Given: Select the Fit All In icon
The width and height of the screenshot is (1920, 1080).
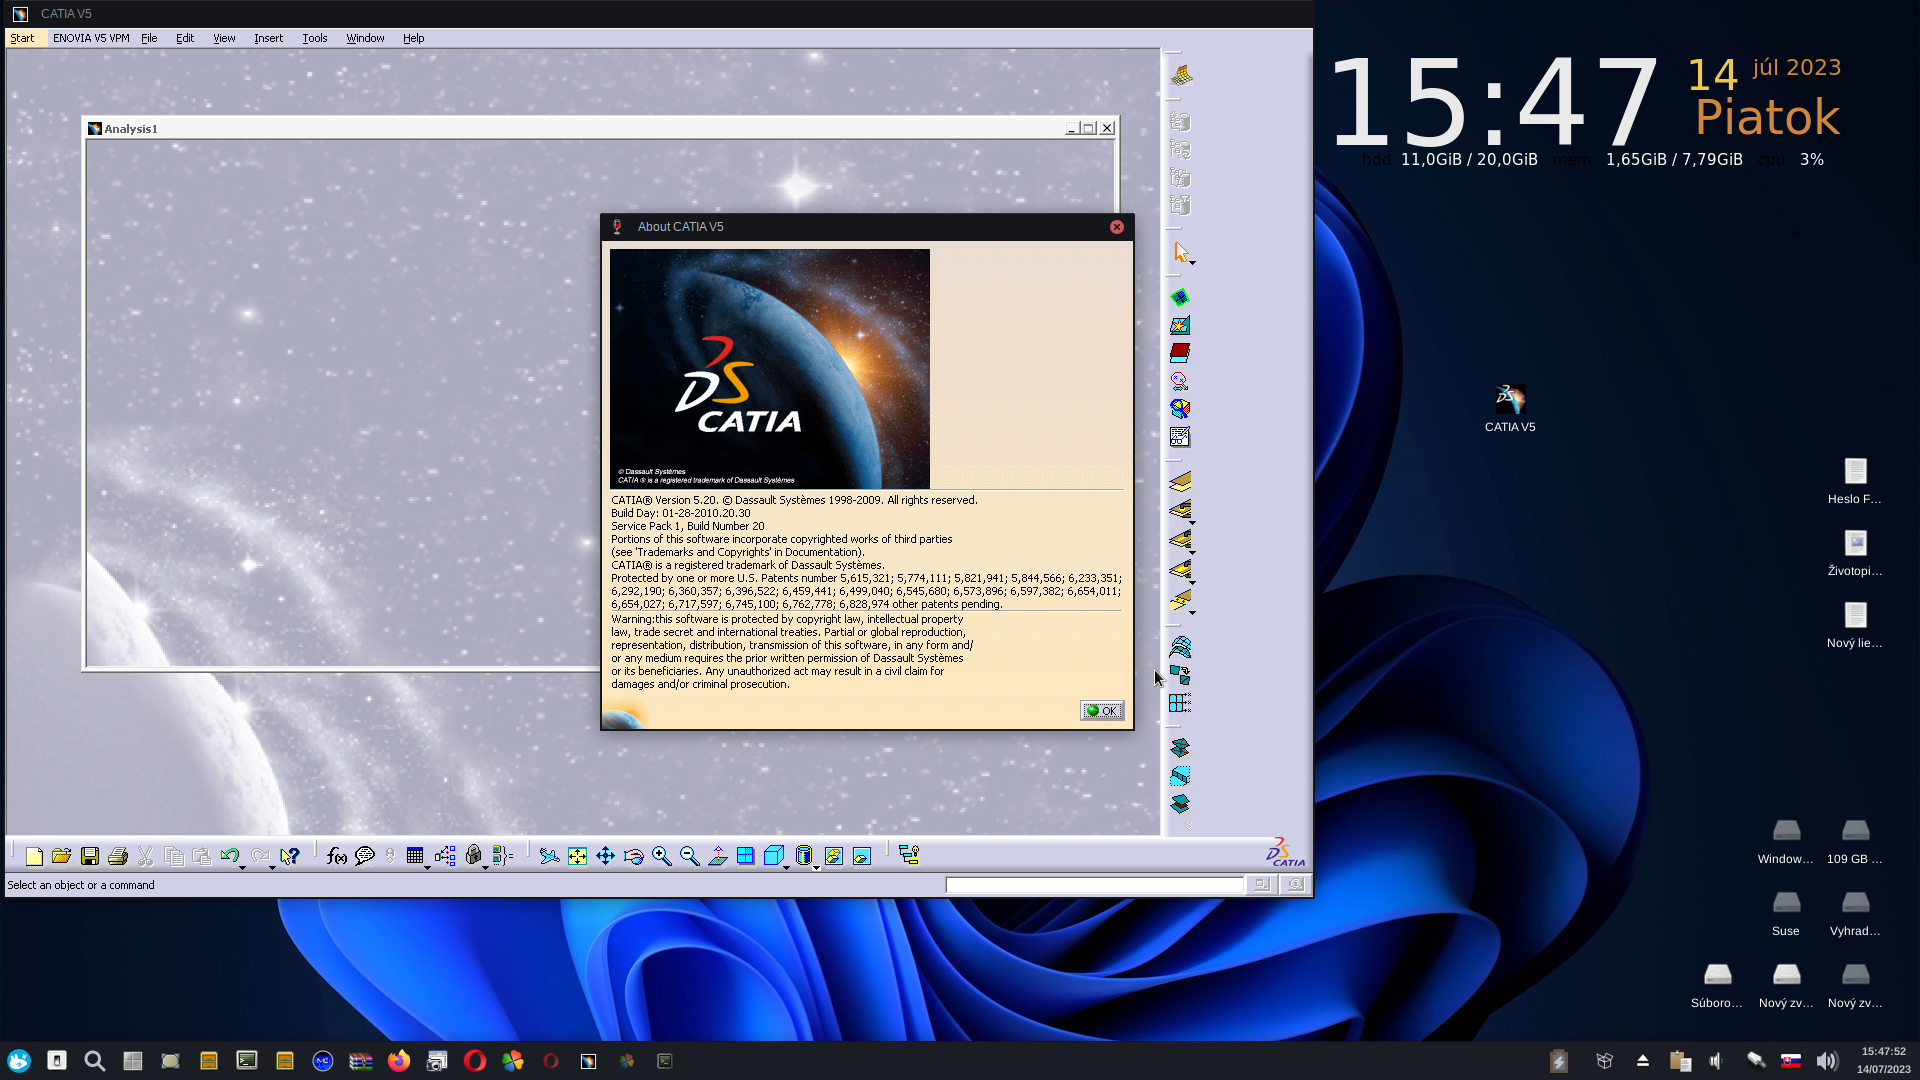Looking at the screenshot, I should (x=578, y=856).
